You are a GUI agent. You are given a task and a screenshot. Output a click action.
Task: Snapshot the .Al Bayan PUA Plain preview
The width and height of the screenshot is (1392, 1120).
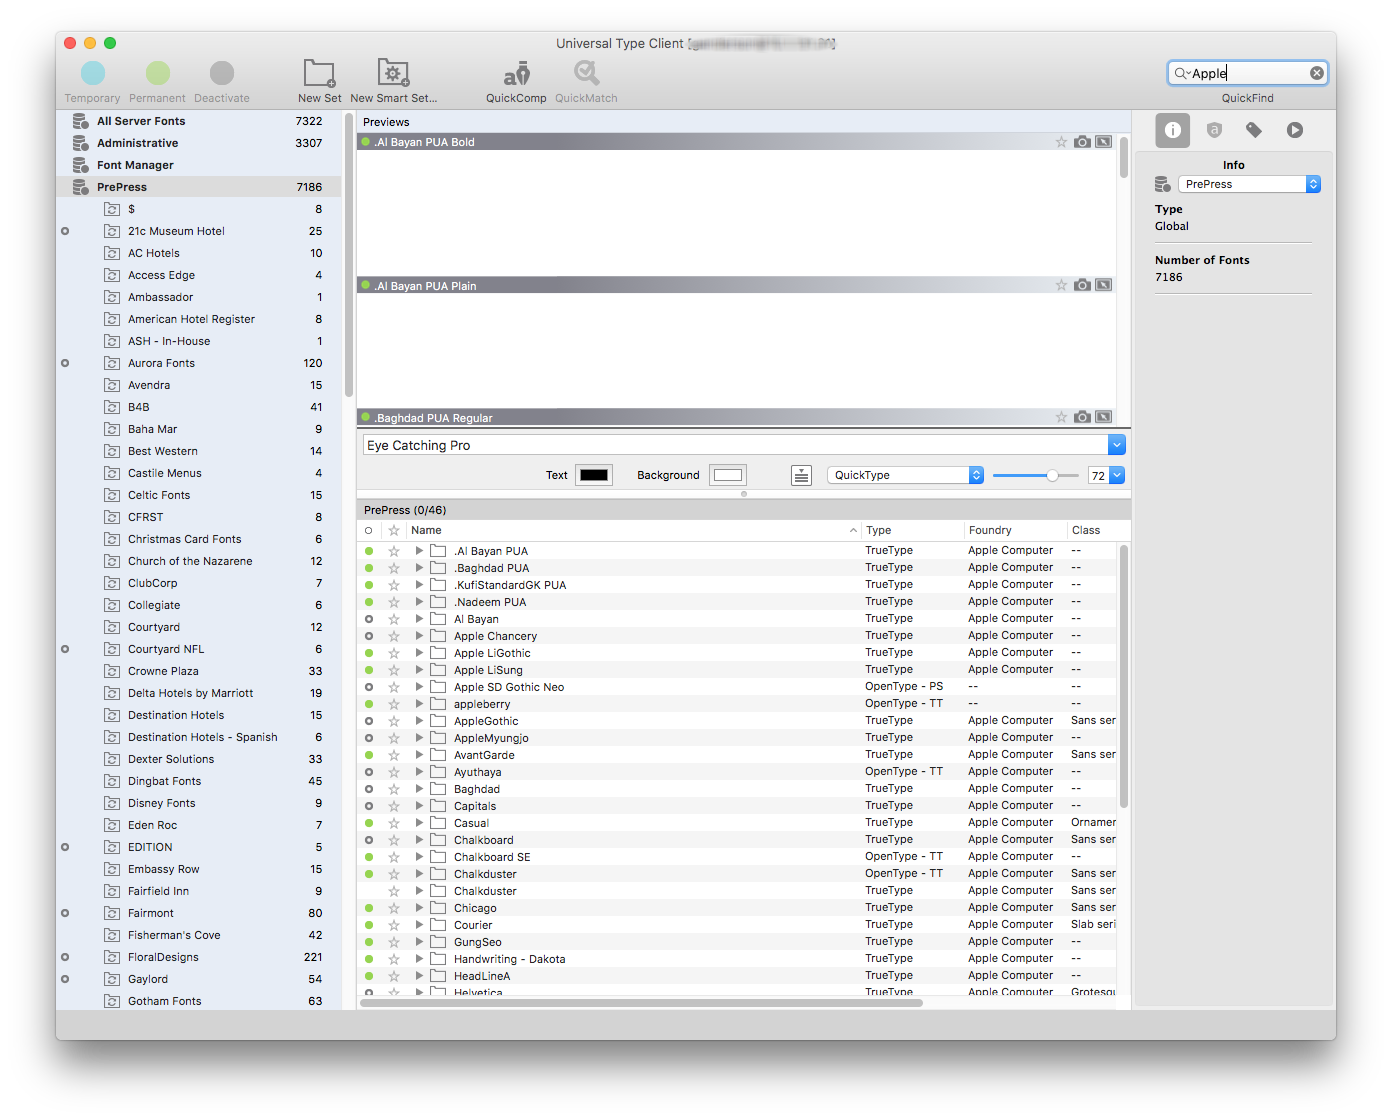(1082, 285)
